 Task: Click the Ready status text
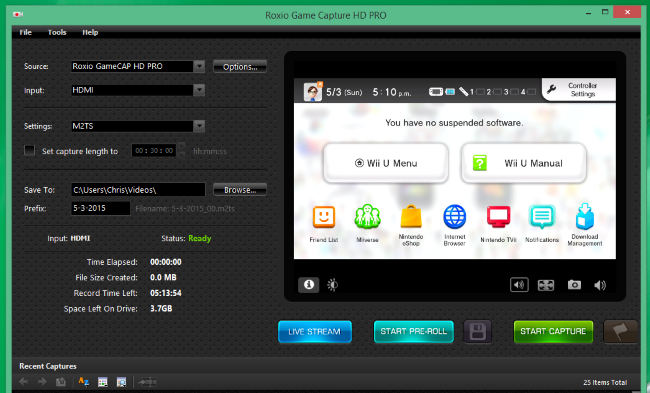pyautogui.click(x=200, y=238)
